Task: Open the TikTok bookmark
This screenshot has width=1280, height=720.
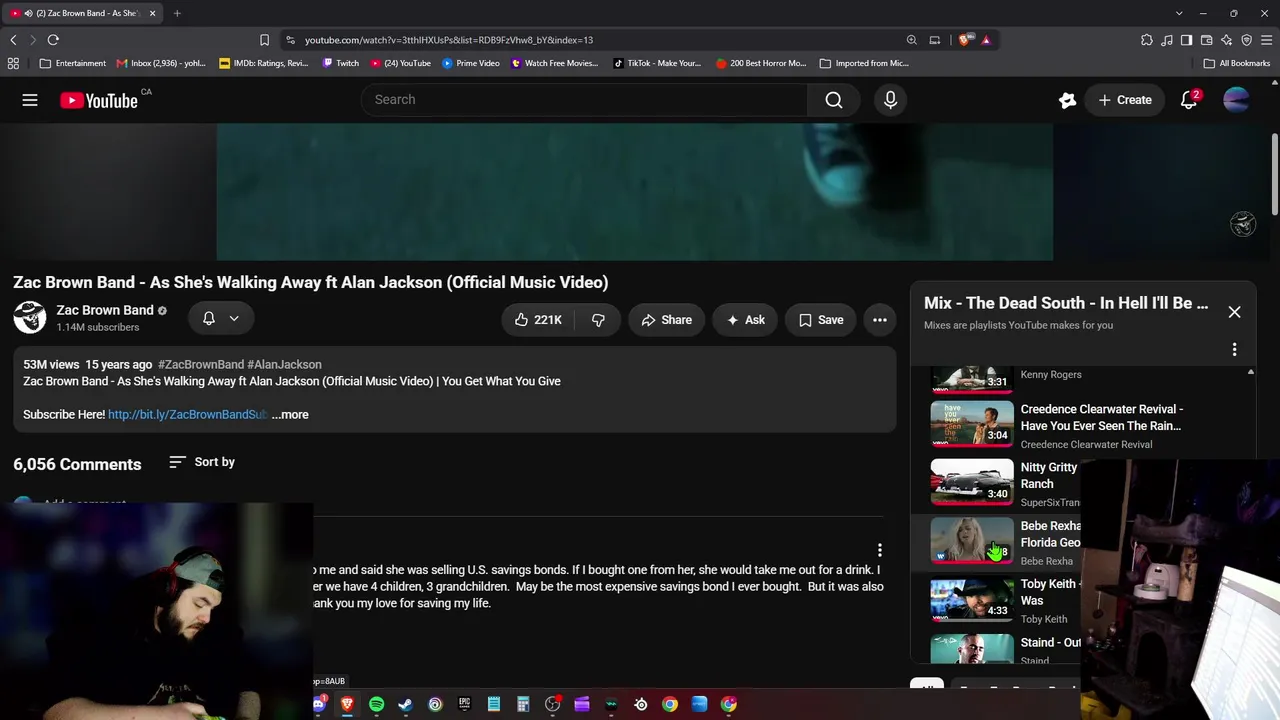Action: coord(657,63)
